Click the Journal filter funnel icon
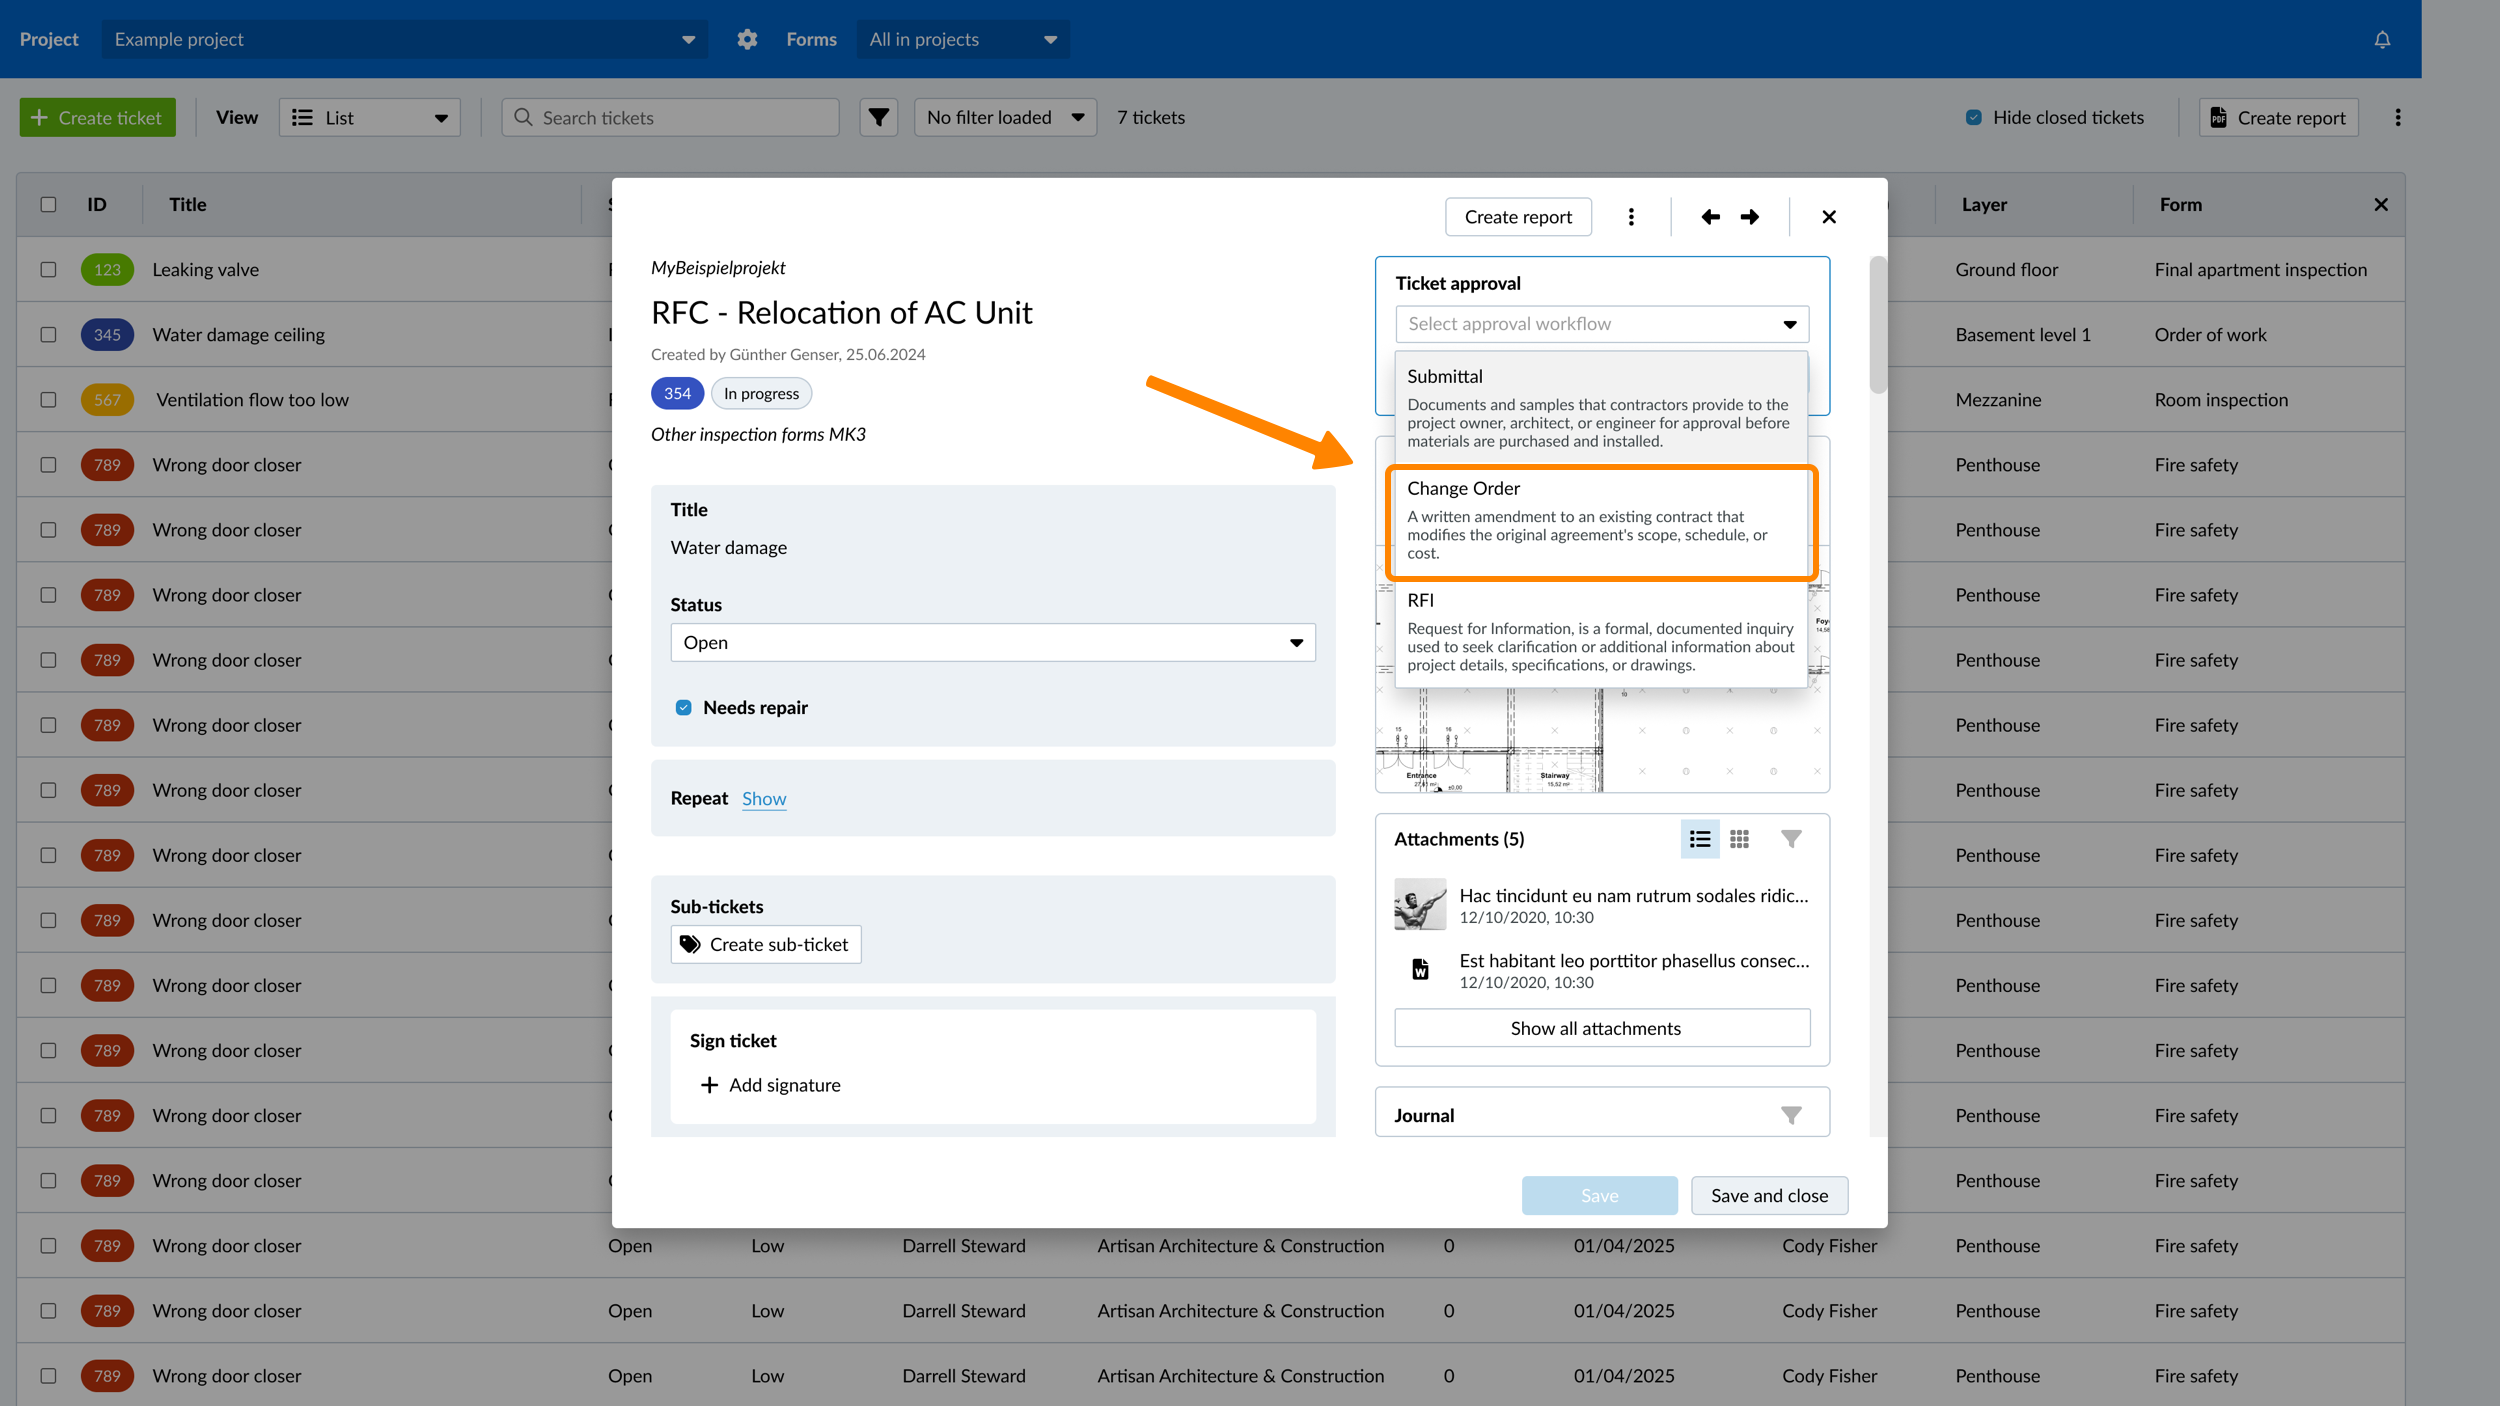This screenshot has height=1406, width=2500. (x=1791, y=1115)
